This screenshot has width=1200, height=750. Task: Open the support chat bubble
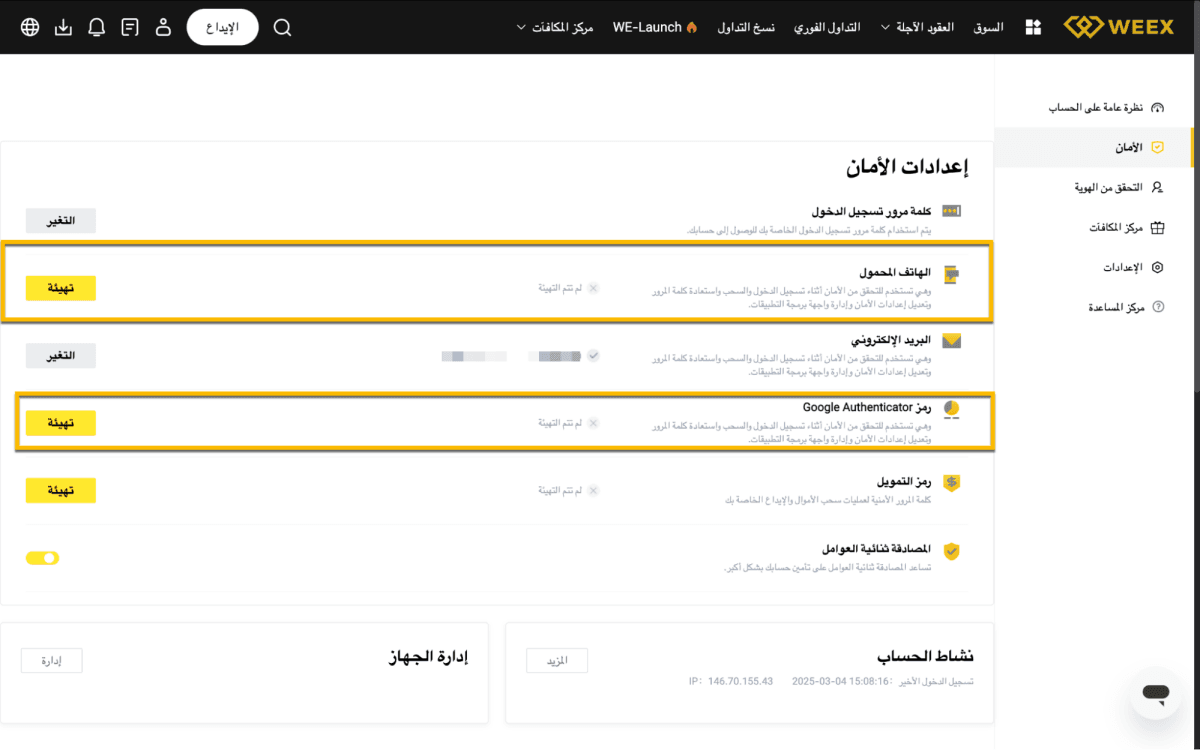click(1155, 694)
